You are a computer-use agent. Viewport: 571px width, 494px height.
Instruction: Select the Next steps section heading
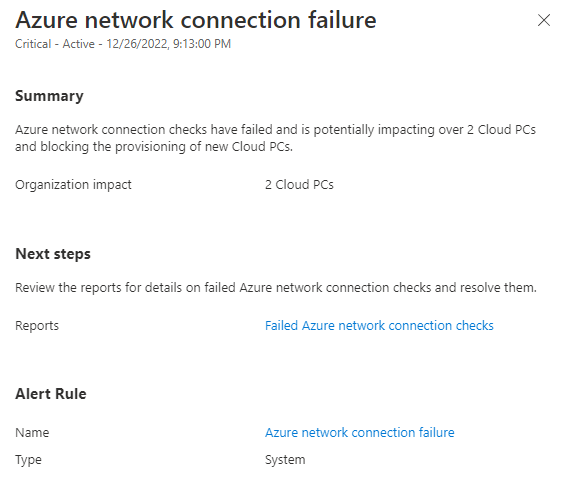[x=53, y=254]
